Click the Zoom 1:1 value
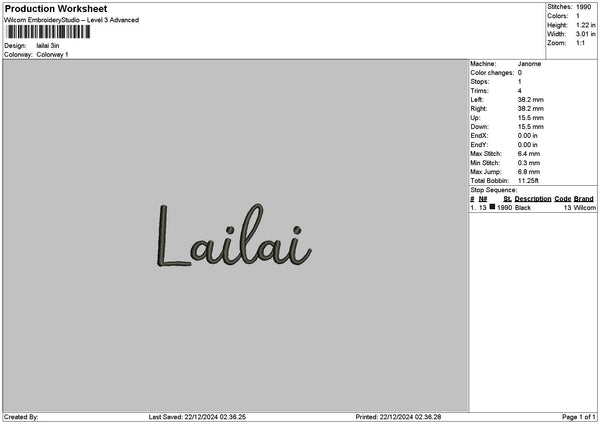Screen dimensions: 600x424 pos(580,43)
